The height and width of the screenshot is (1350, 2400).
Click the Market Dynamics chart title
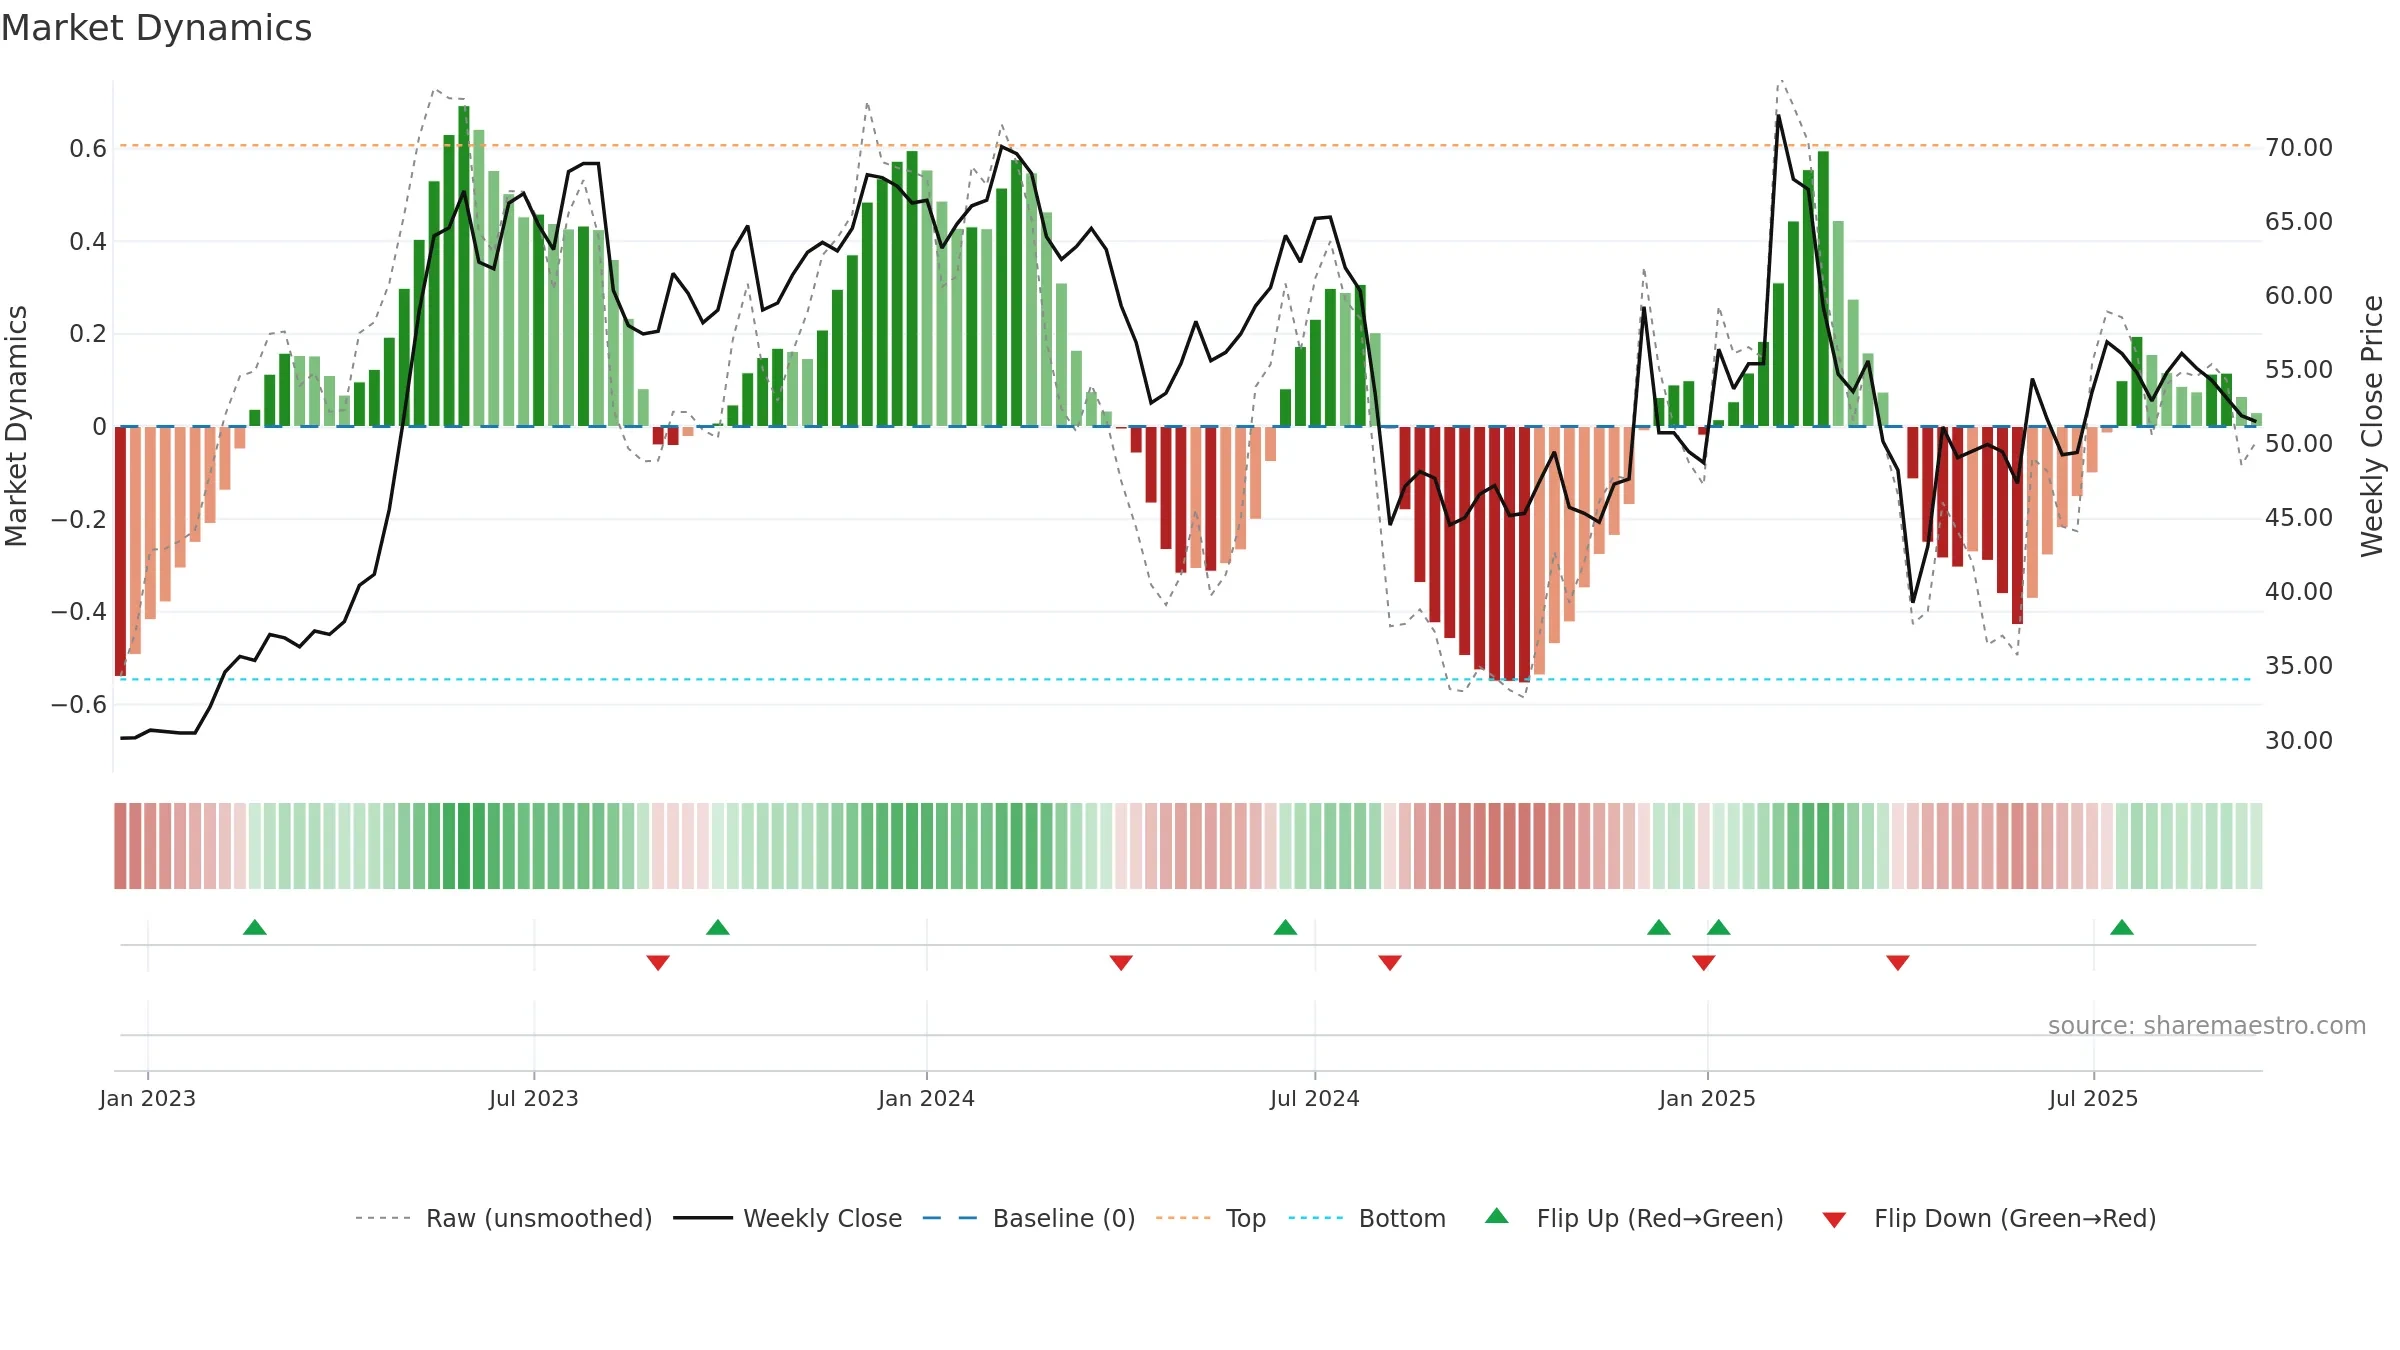[x=157, y=28]
